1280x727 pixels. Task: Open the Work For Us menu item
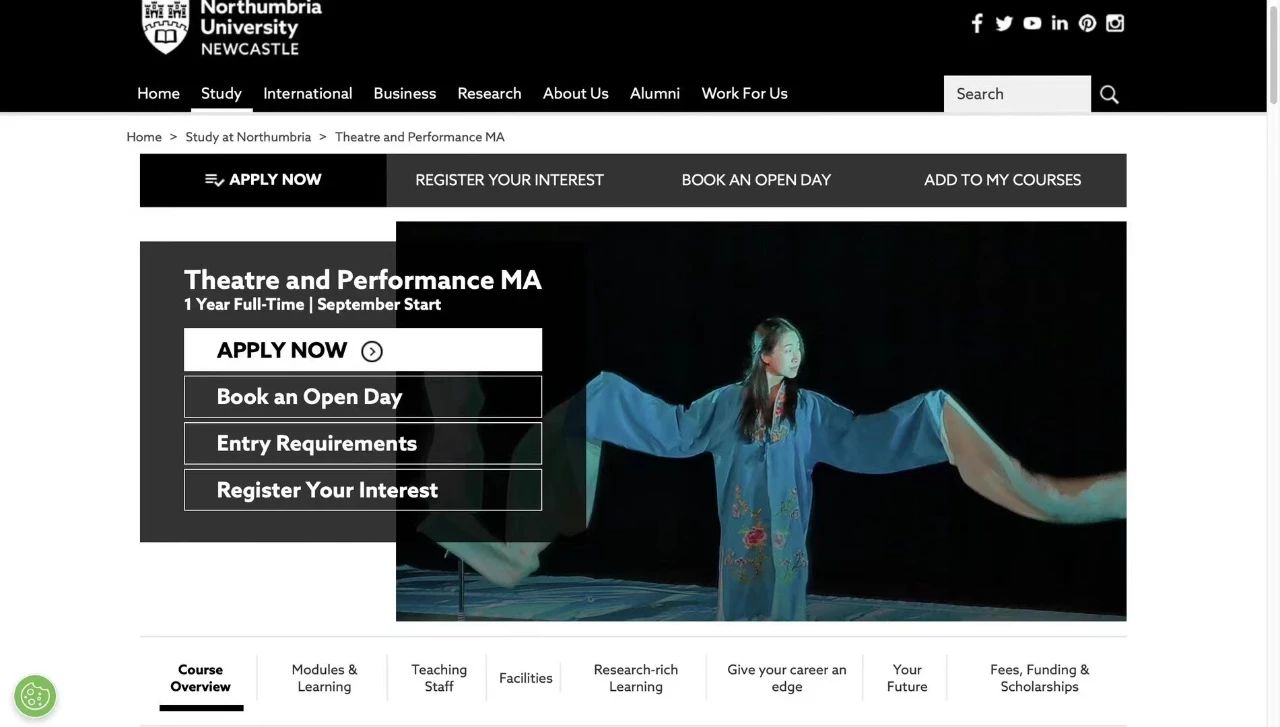744,93
